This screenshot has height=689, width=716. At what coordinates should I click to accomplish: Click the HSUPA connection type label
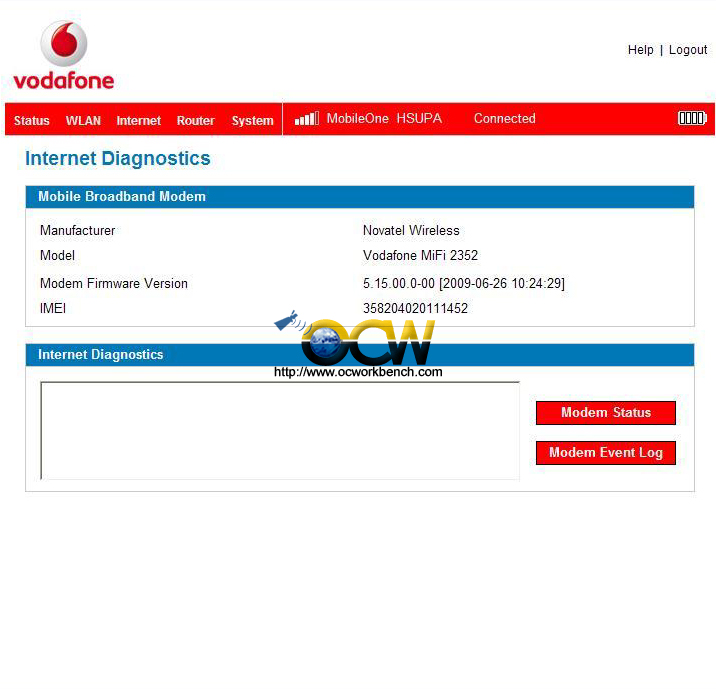coord(419,118)
